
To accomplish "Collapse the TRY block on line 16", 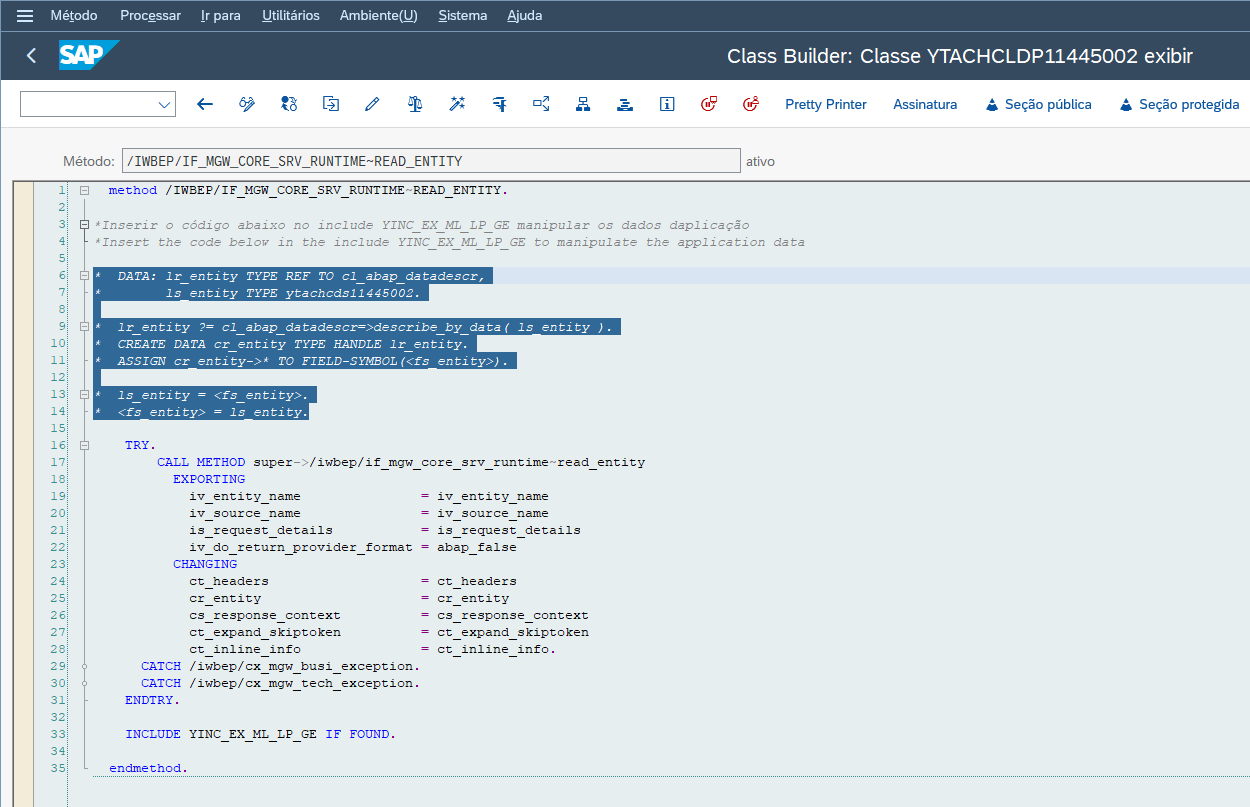I will pos(85,445).
